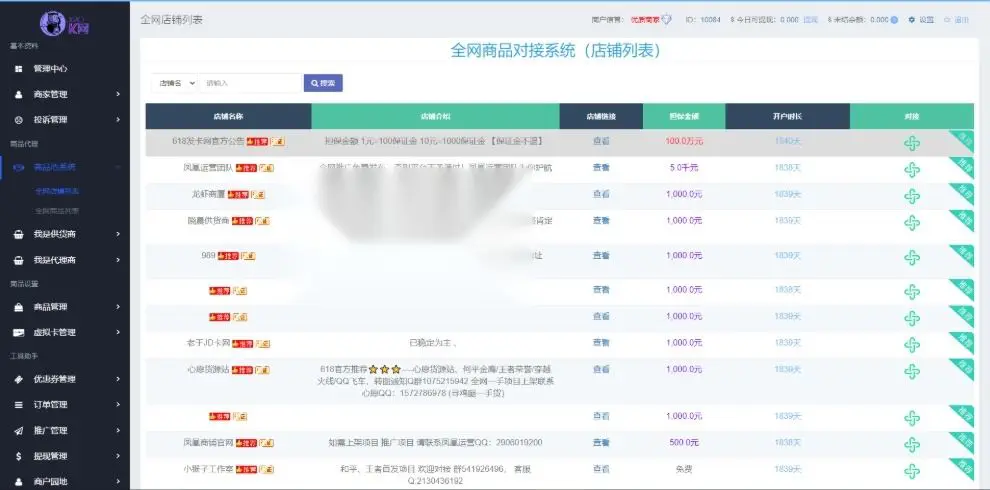Click 查看 link for 凤凰运营团队
The width and height of the screenshot is (990, 490).
pos(601,167)
